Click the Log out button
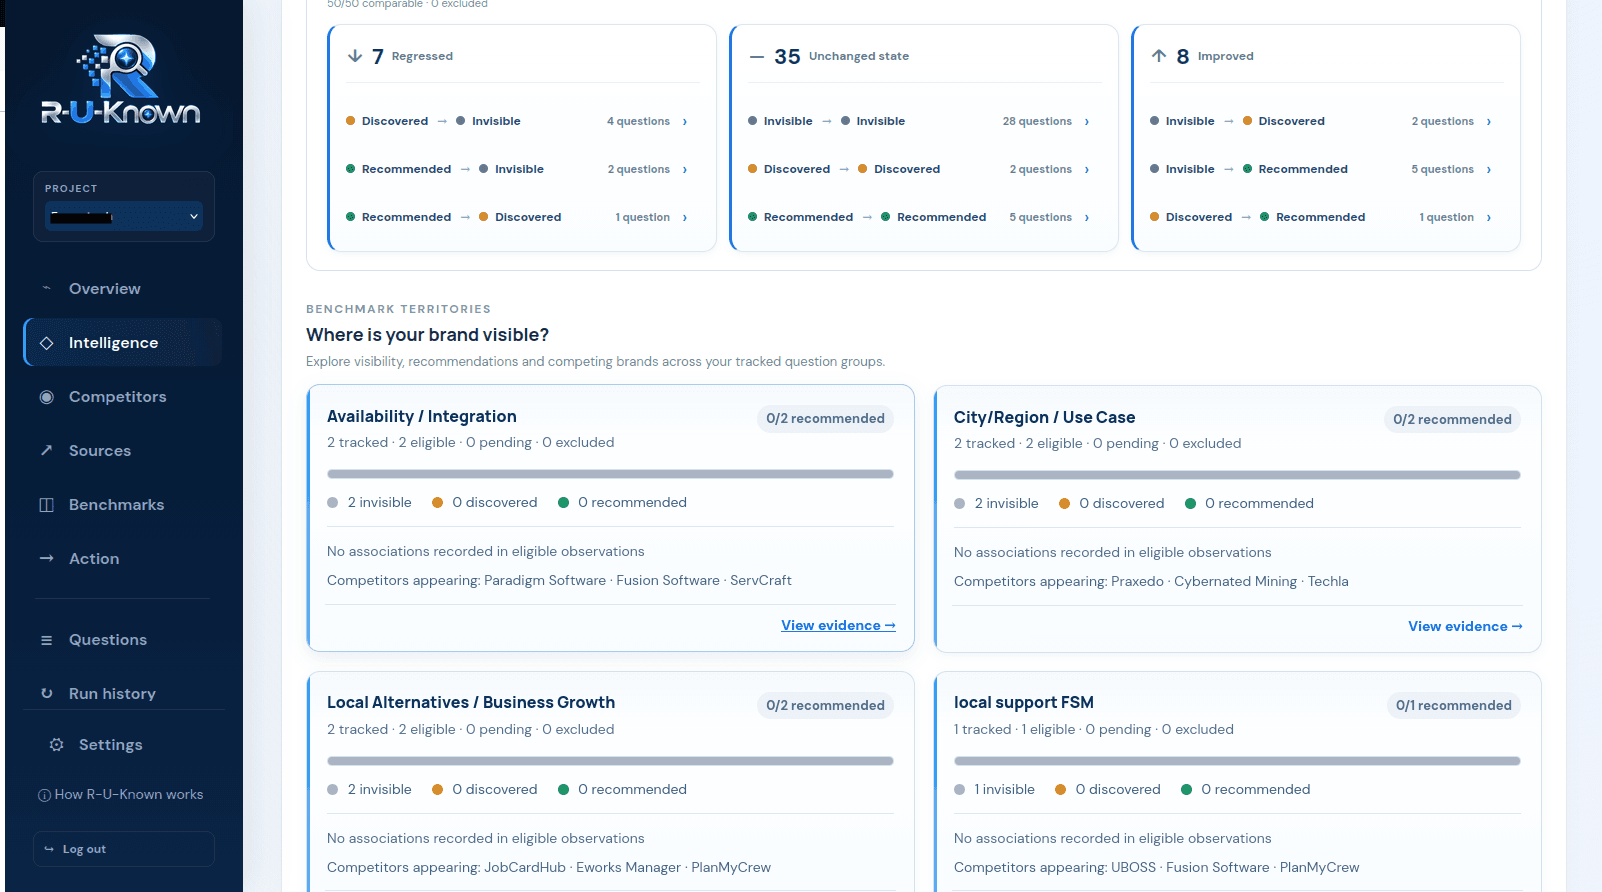 point(124,849)
